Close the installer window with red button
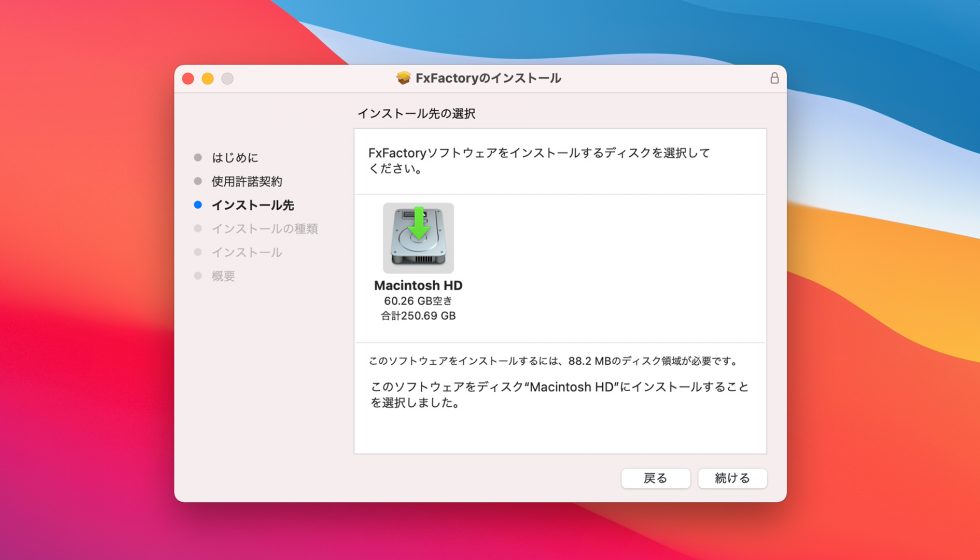980x560 pixels. [188, 79]
